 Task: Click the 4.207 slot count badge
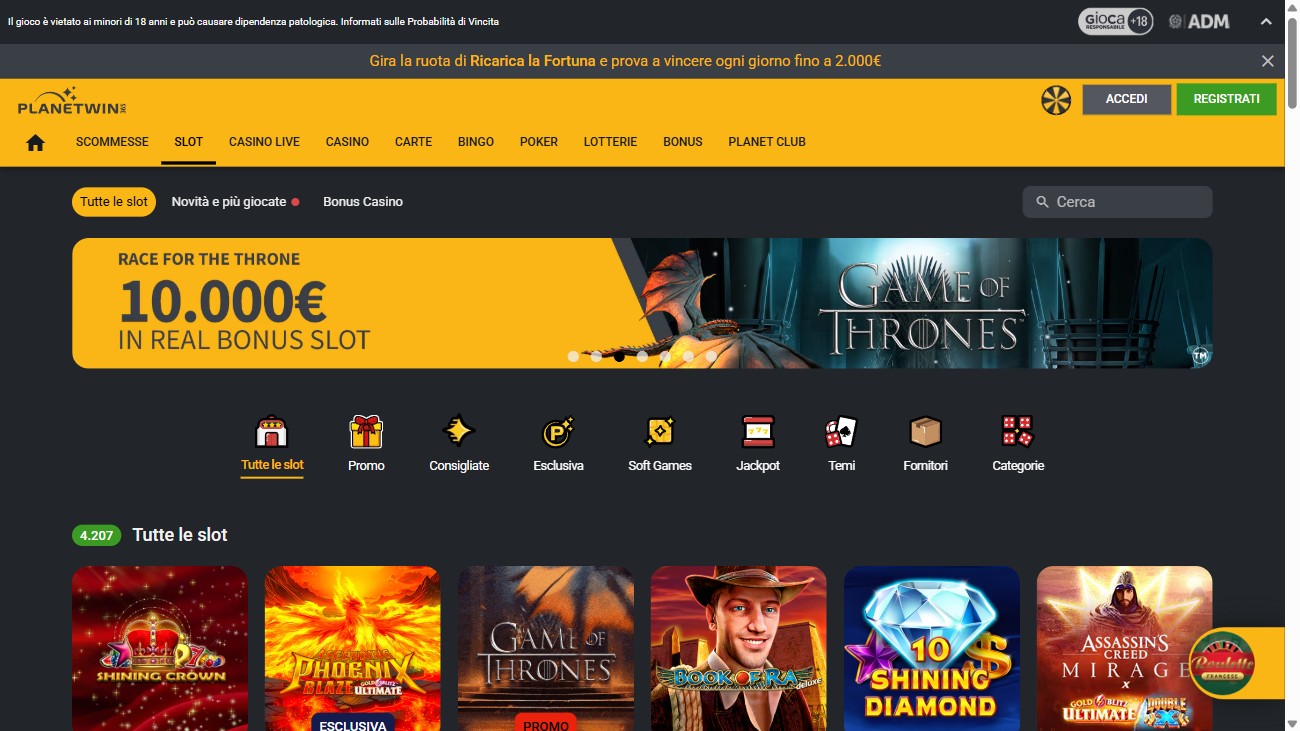[96, 535]
